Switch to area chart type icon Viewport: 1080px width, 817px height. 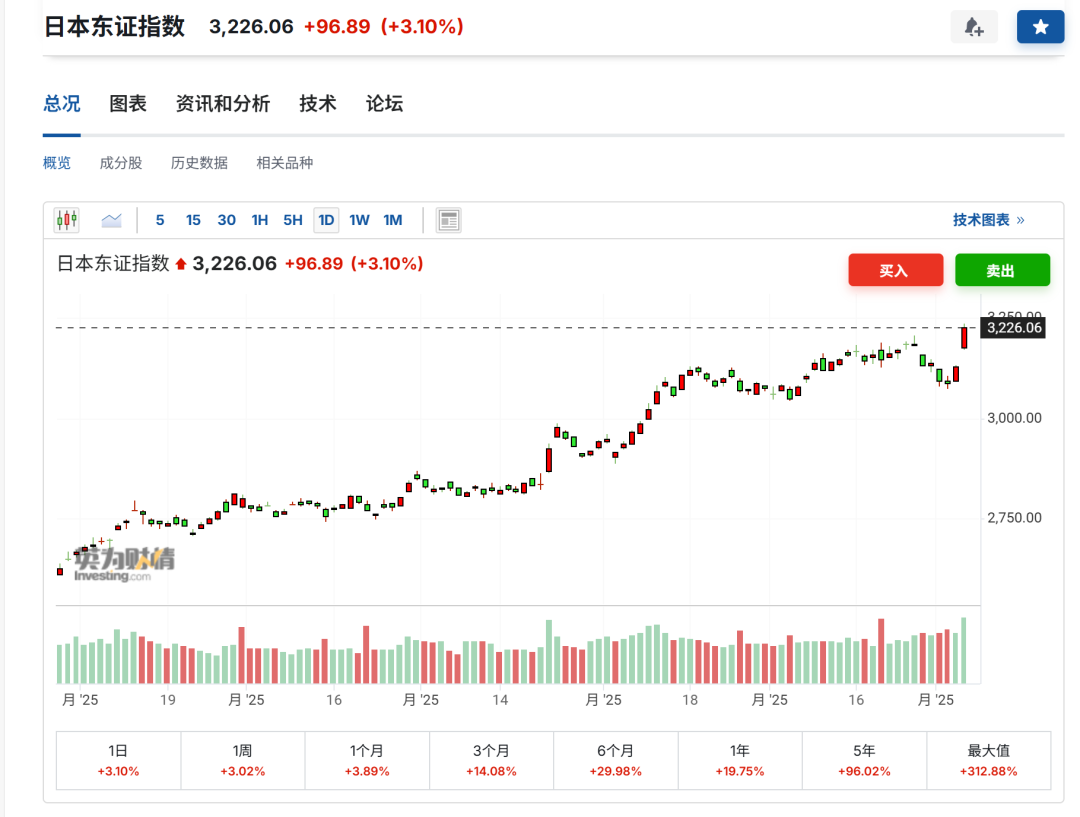tap(111, 220)
